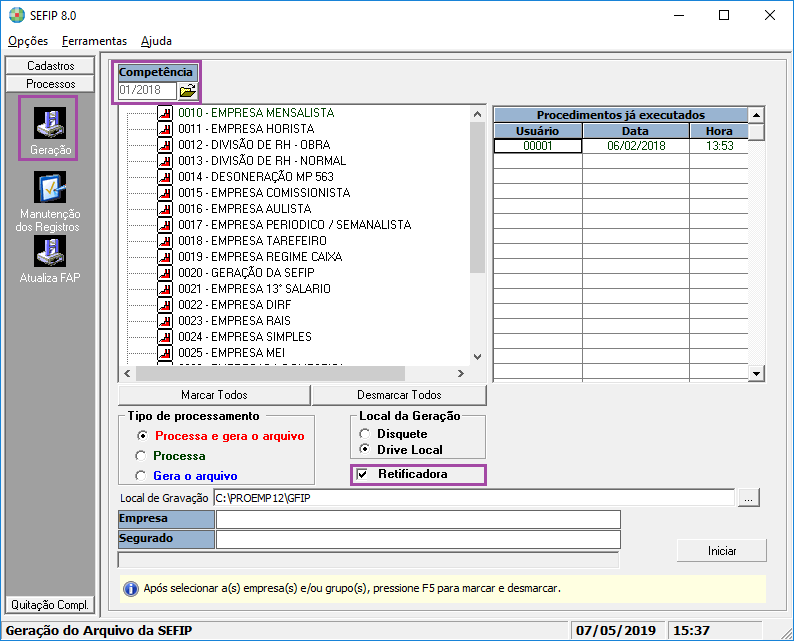Select icon of 0024 - EMPRESA SIMPLES
Screen dimensions: 794x641
165,337
